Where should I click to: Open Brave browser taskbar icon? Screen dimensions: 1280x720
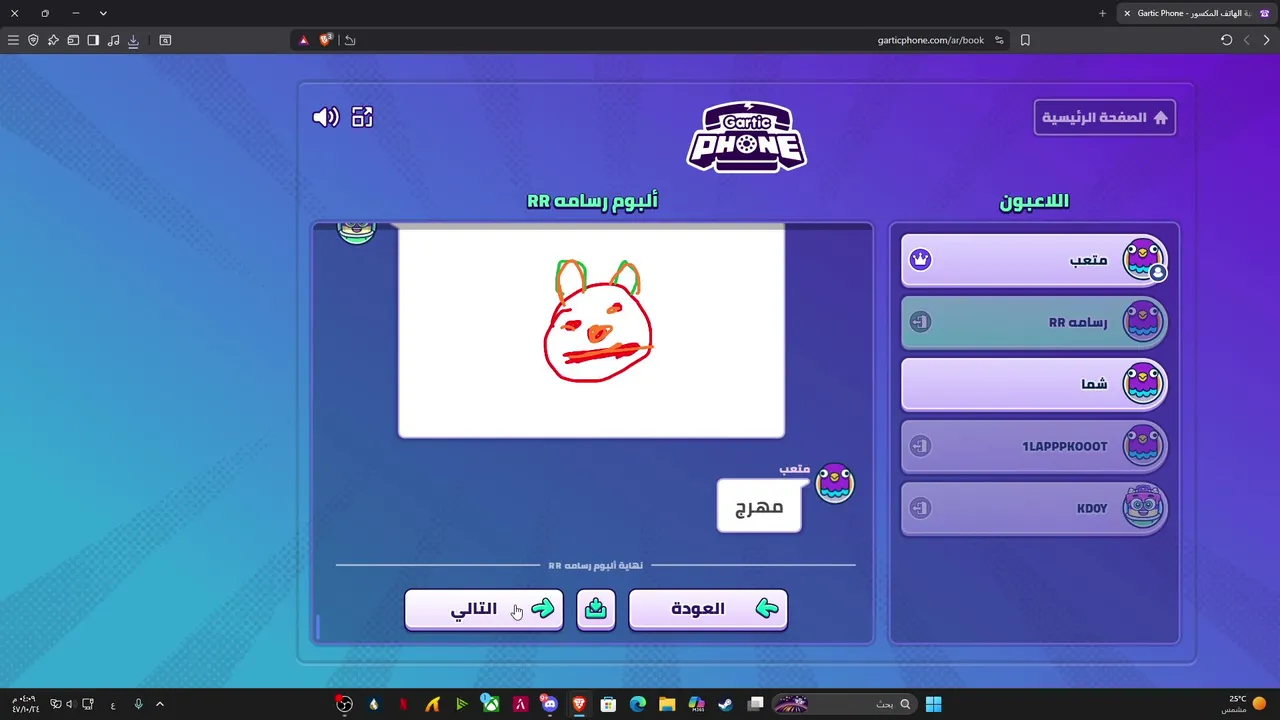[579, 704]
